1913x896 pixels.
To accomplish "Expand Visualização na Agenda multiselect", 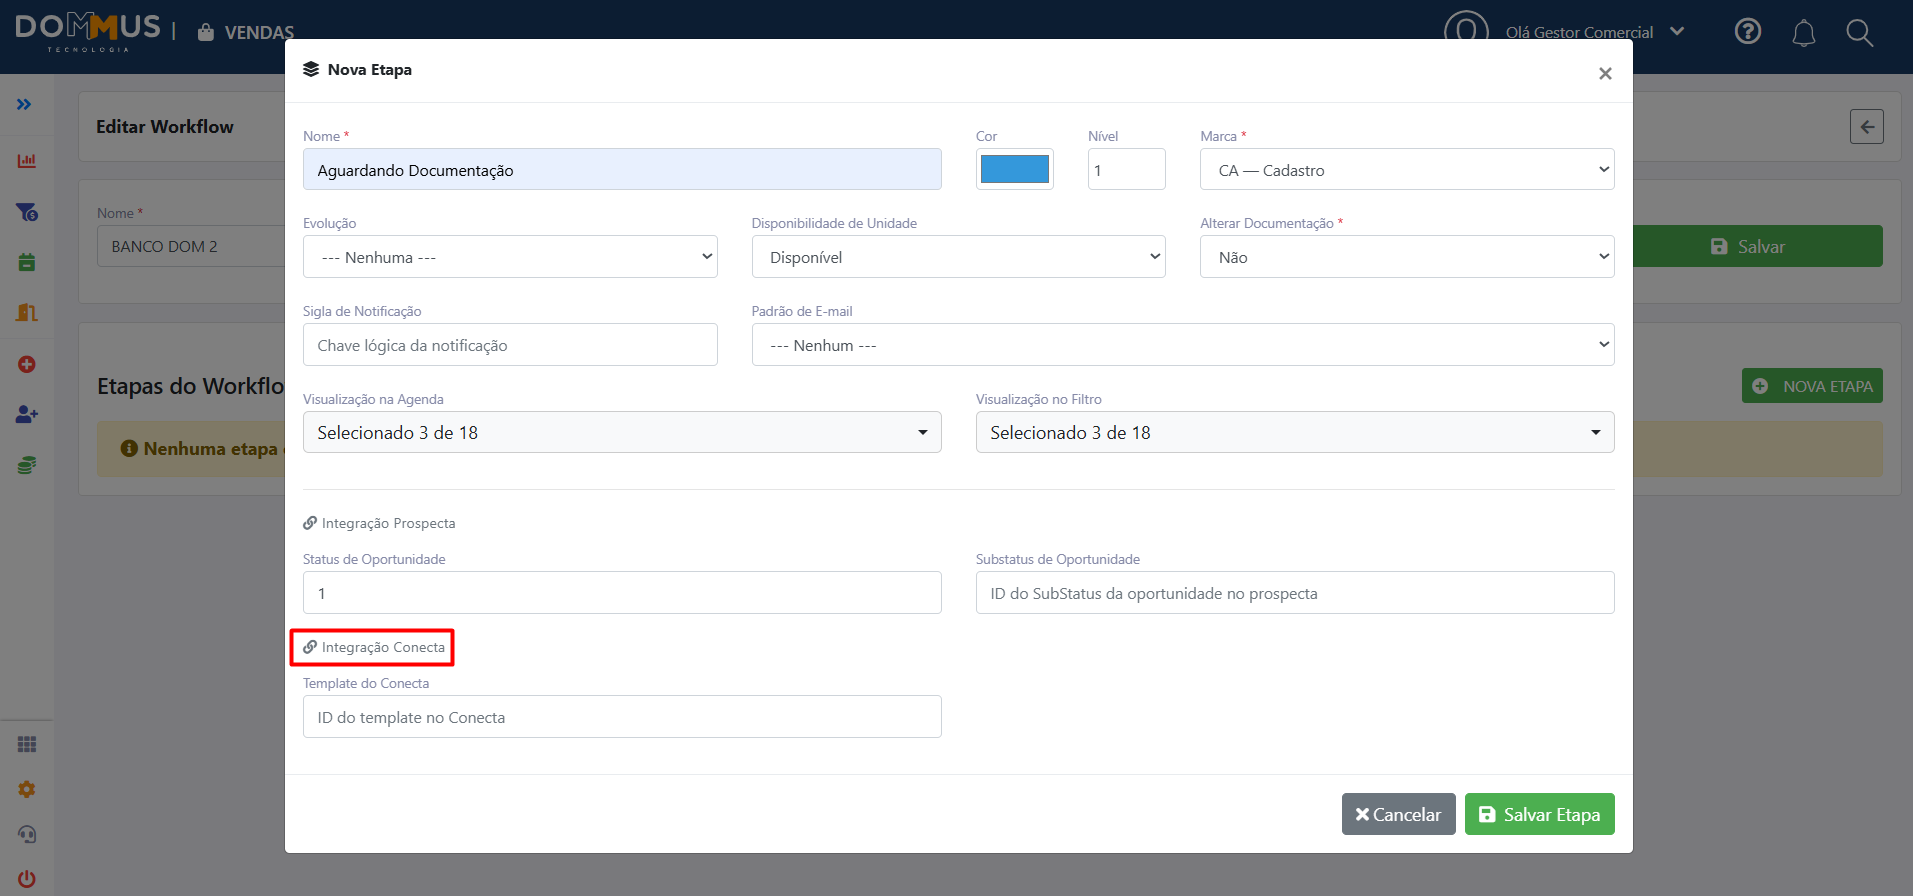I will [x=622, y=432].
